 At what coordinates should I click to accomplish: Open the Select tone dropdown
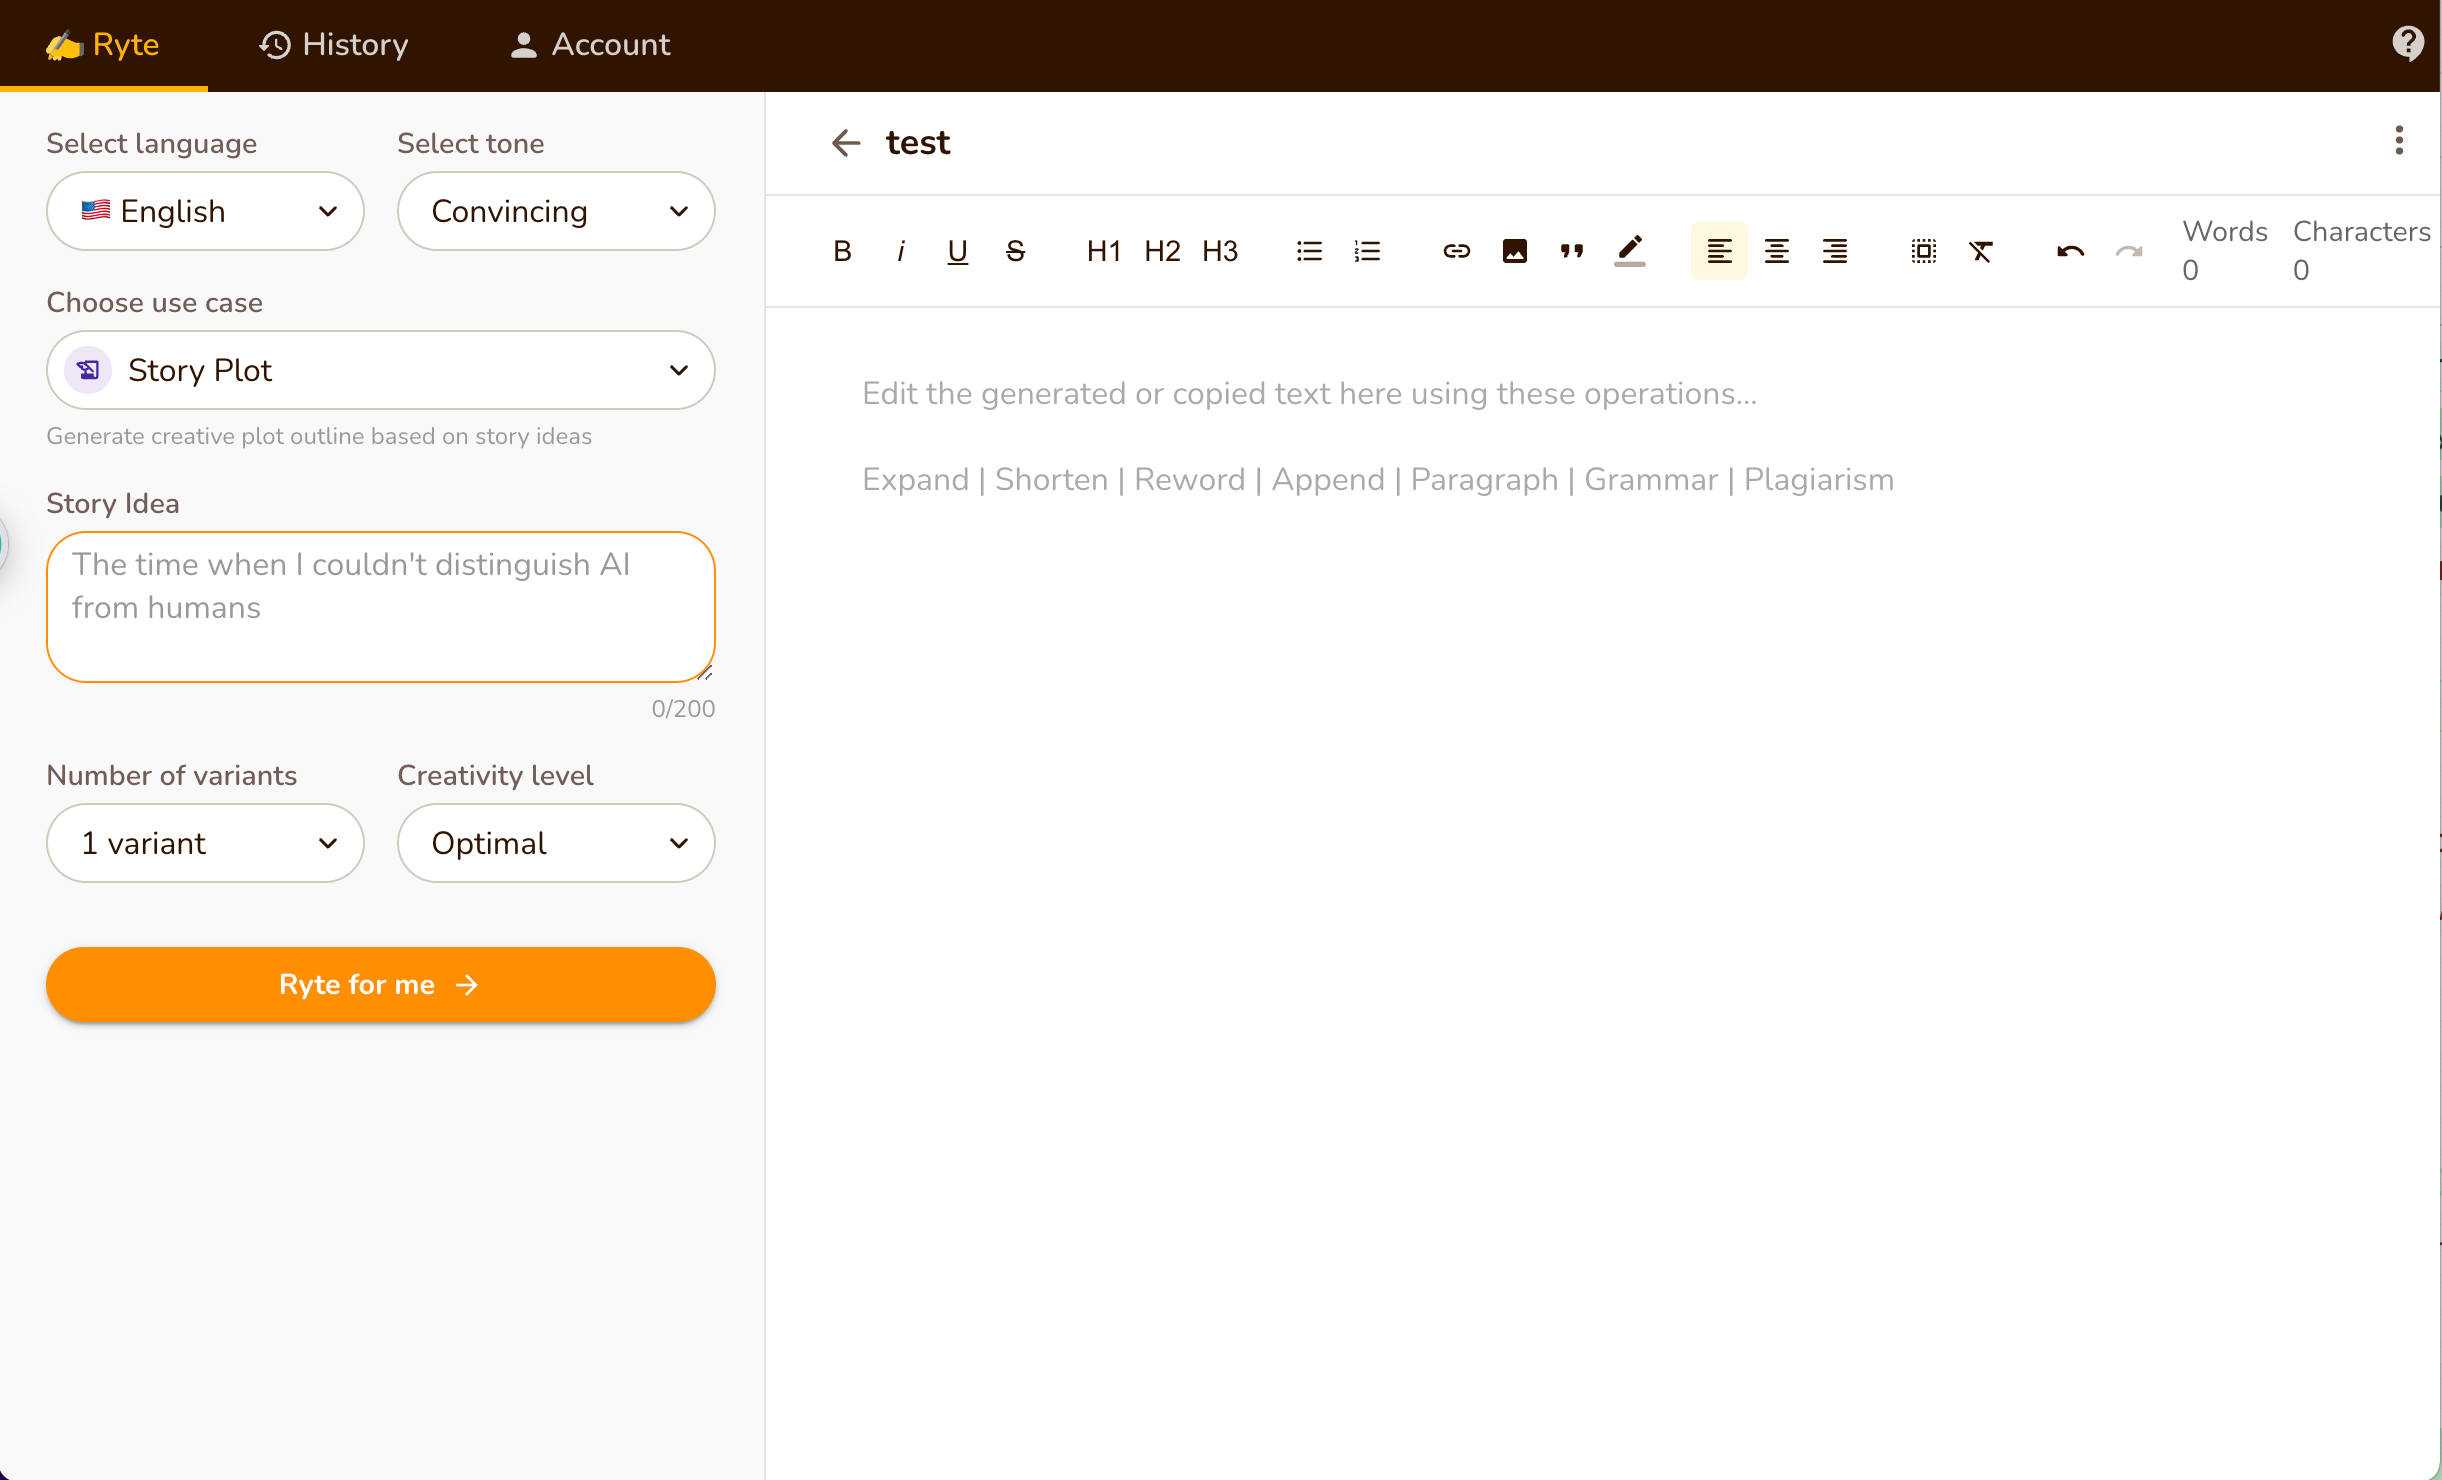pyautogui.click(x=555, y=211)
